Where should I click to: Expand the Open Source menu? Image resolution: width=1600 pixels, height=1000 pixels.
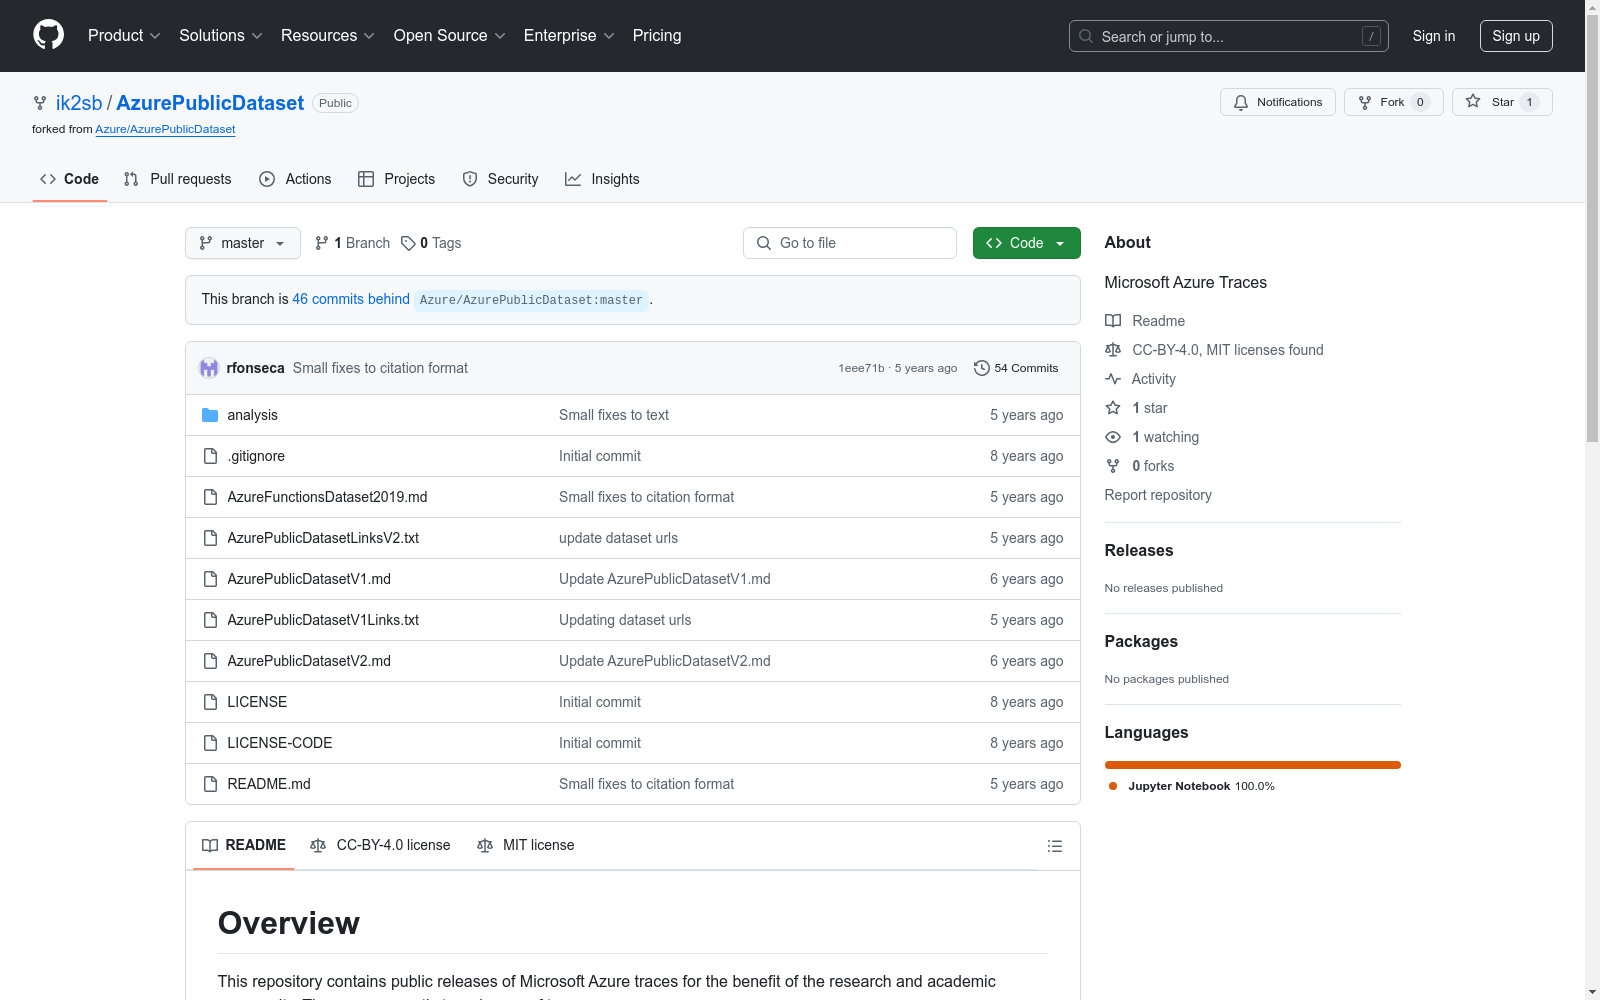pyautogui.click(x=450, y=36)
